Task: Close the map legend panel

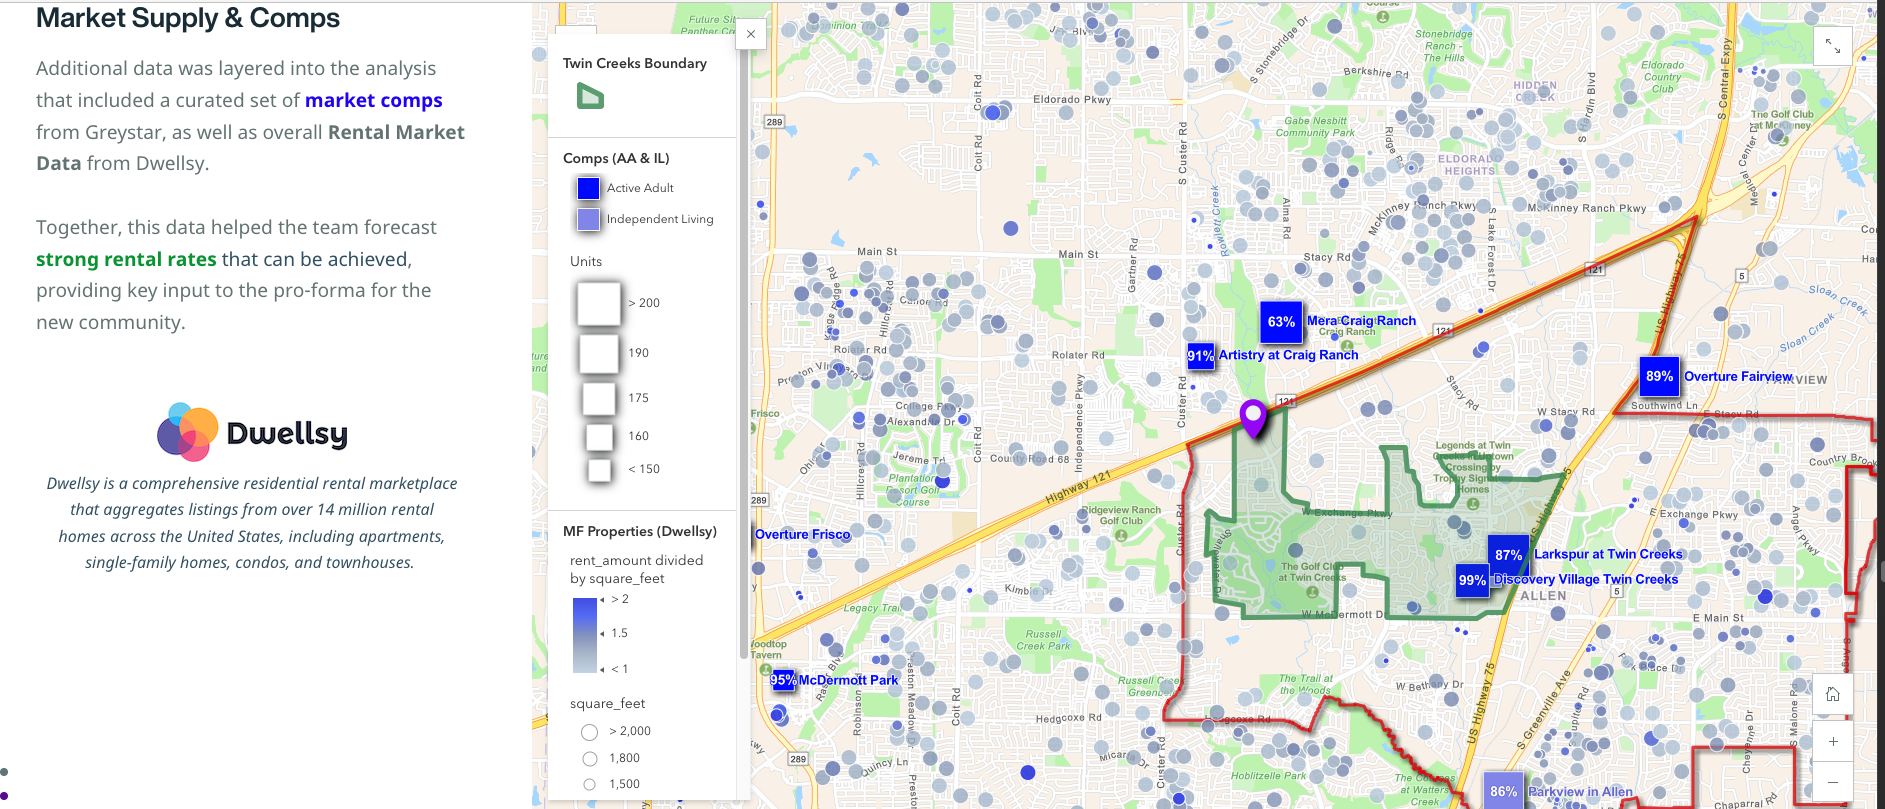Action: [x=751, y=34]
